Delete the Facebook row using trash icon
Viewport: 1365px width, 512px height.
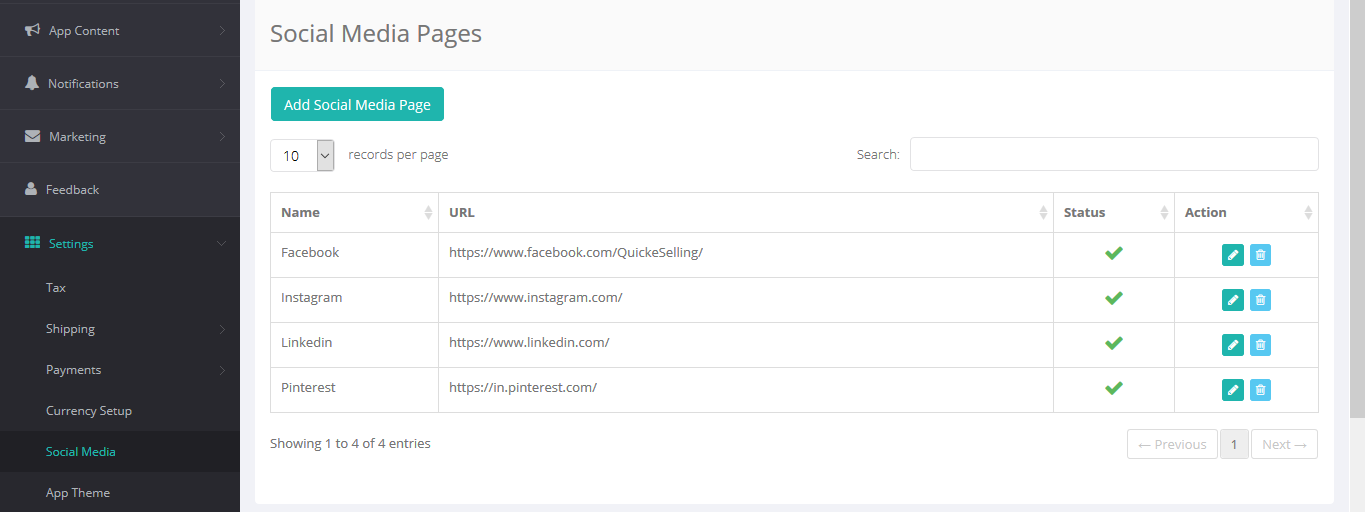click(1260, 255)
